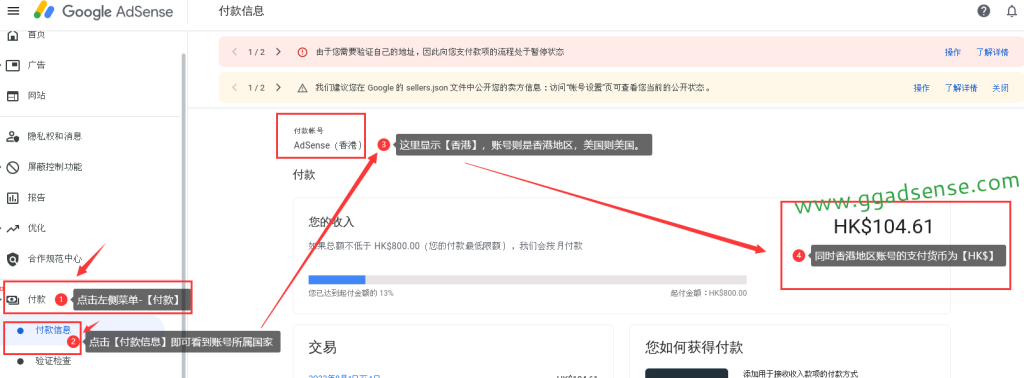Click the 您已达到起付金额的 13% label

tap(351, 294)
